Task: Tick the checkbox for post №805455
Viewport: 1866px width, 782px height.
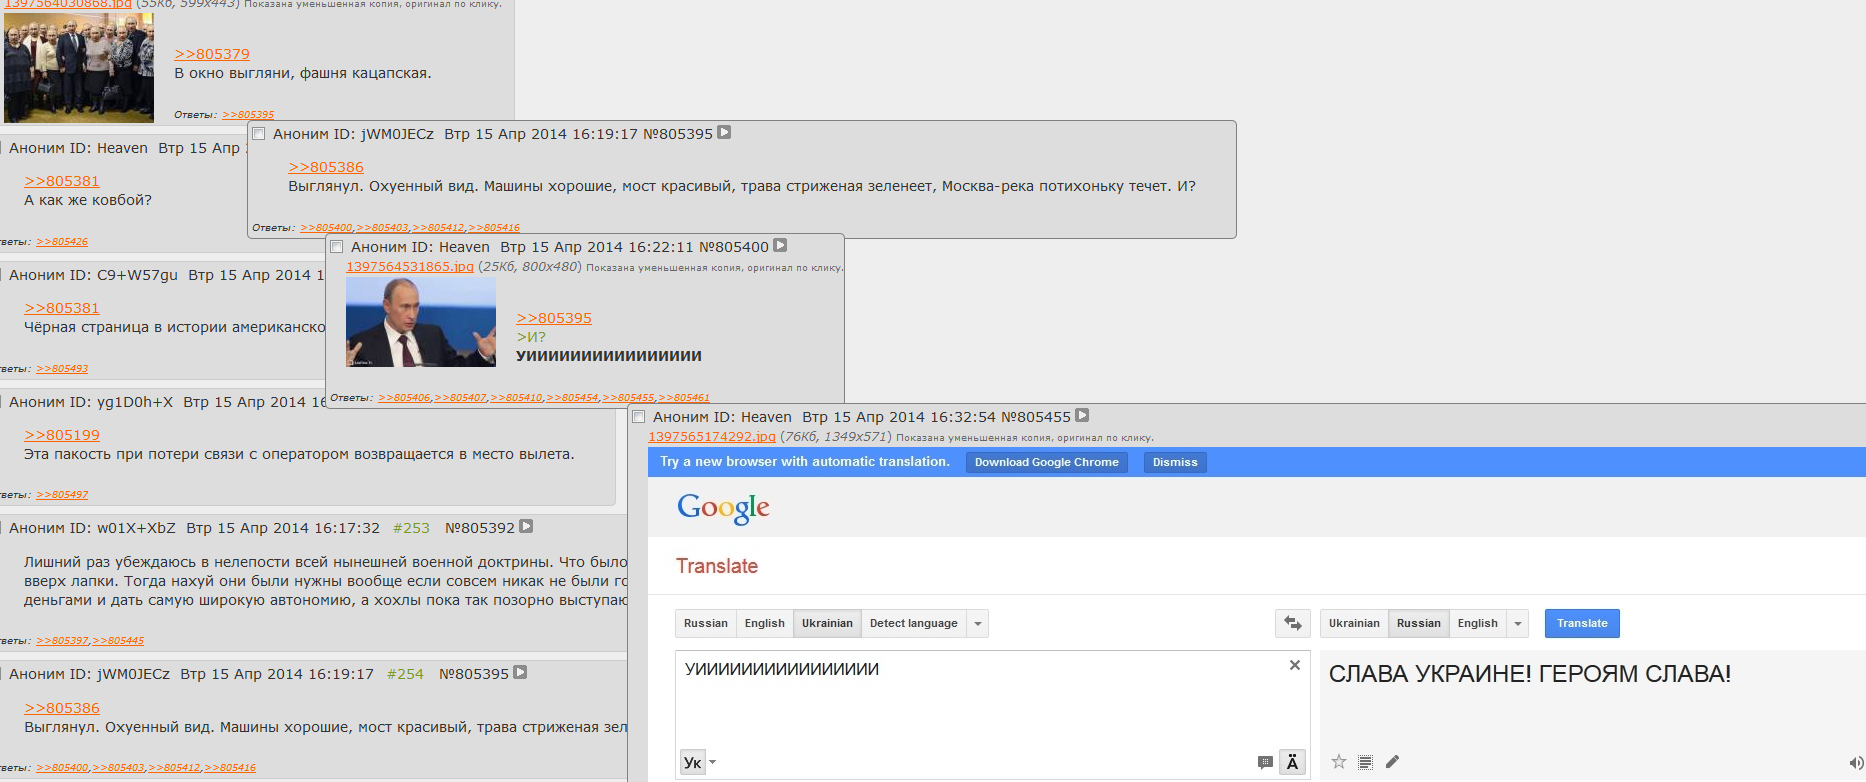Action: click(639, 417)
